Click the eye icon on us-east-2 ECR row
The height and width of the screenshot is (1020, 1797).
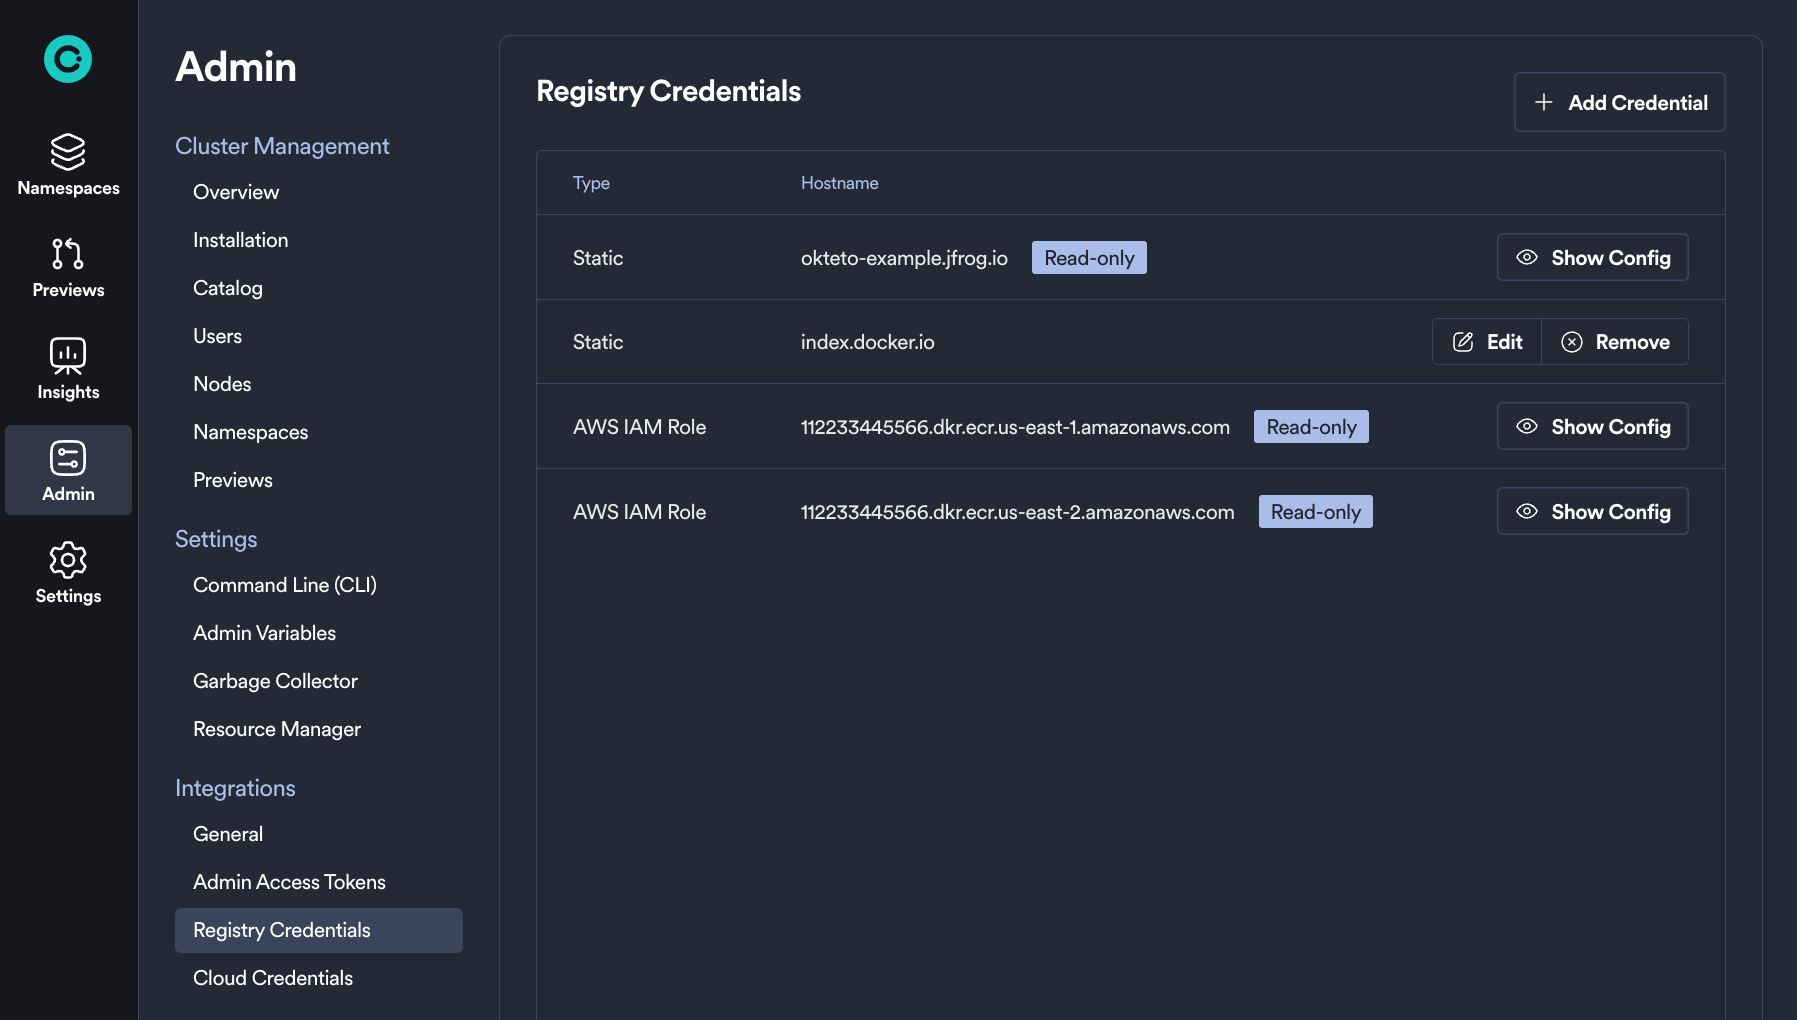point(1527,511)
